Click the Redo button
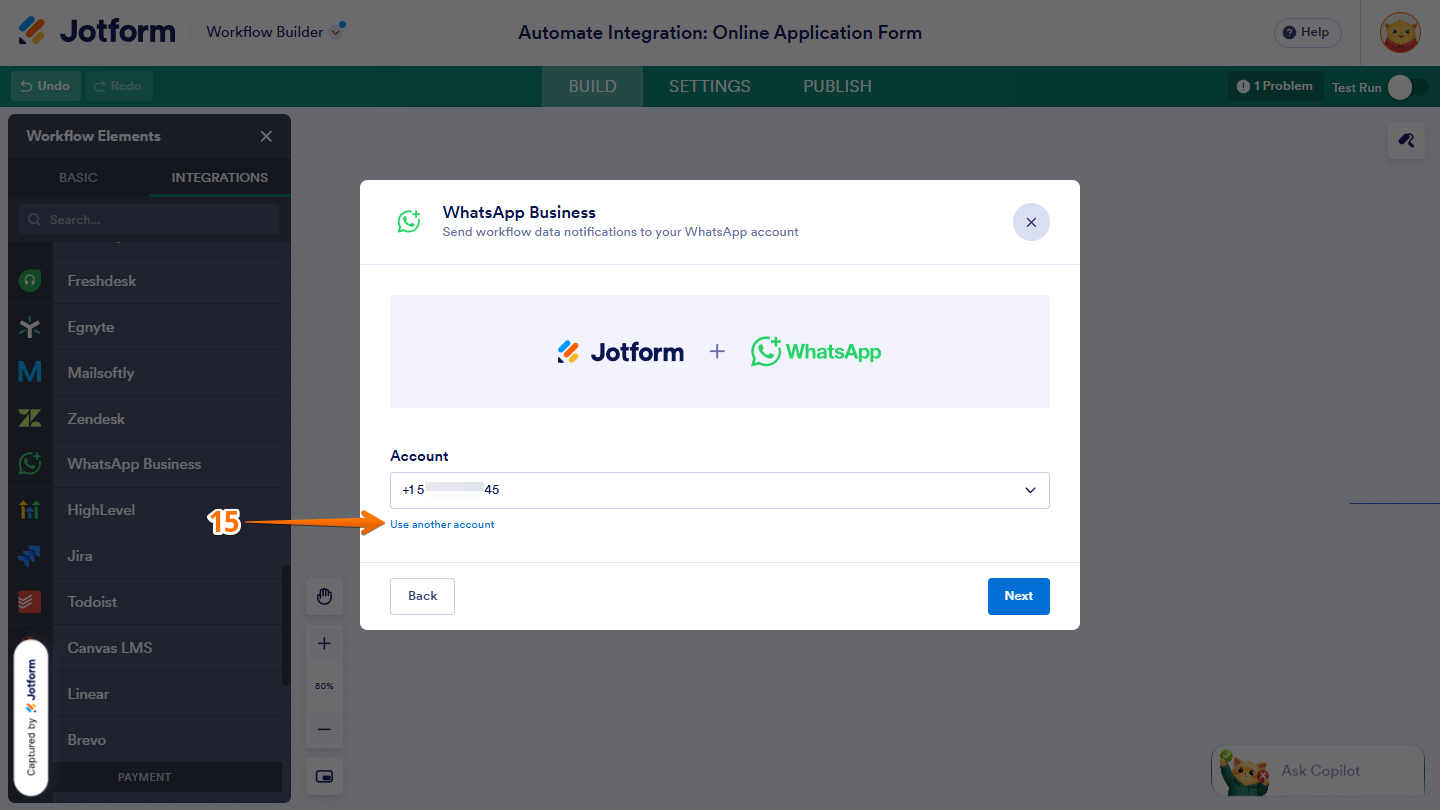The height and width of the screenshot is (810, 1440). pos(118,86)
